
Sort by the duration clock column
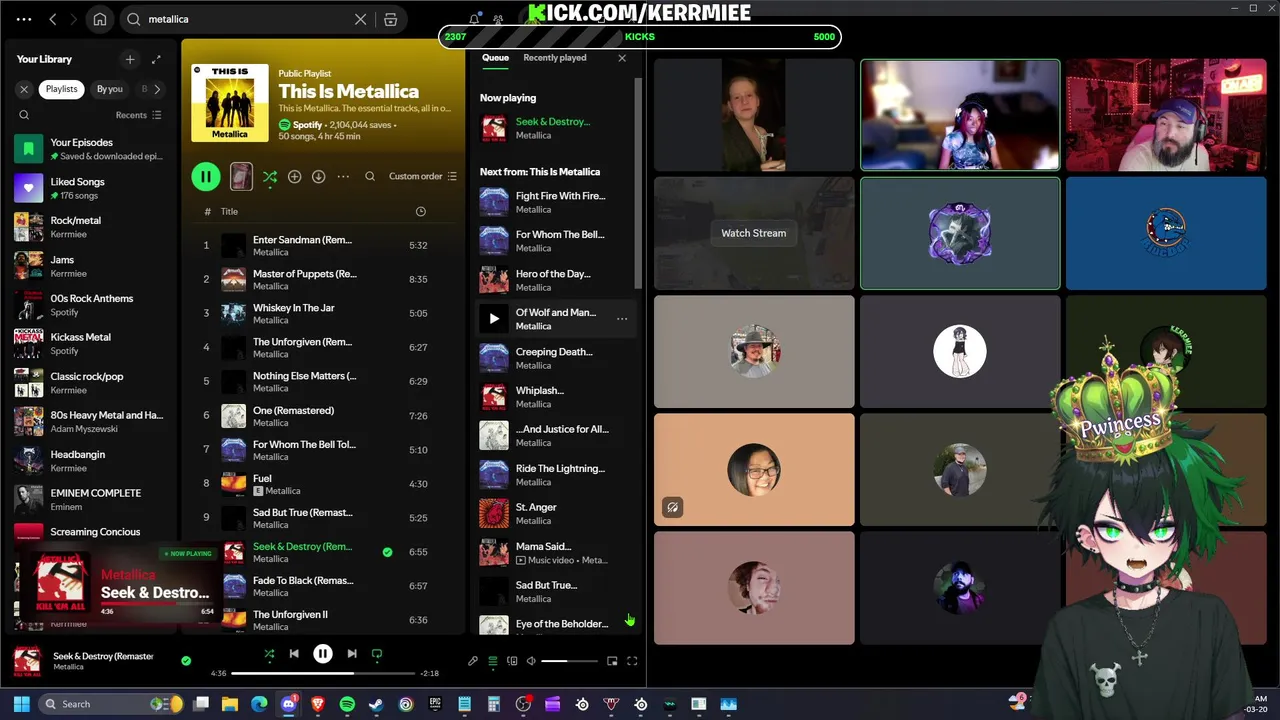420,212
